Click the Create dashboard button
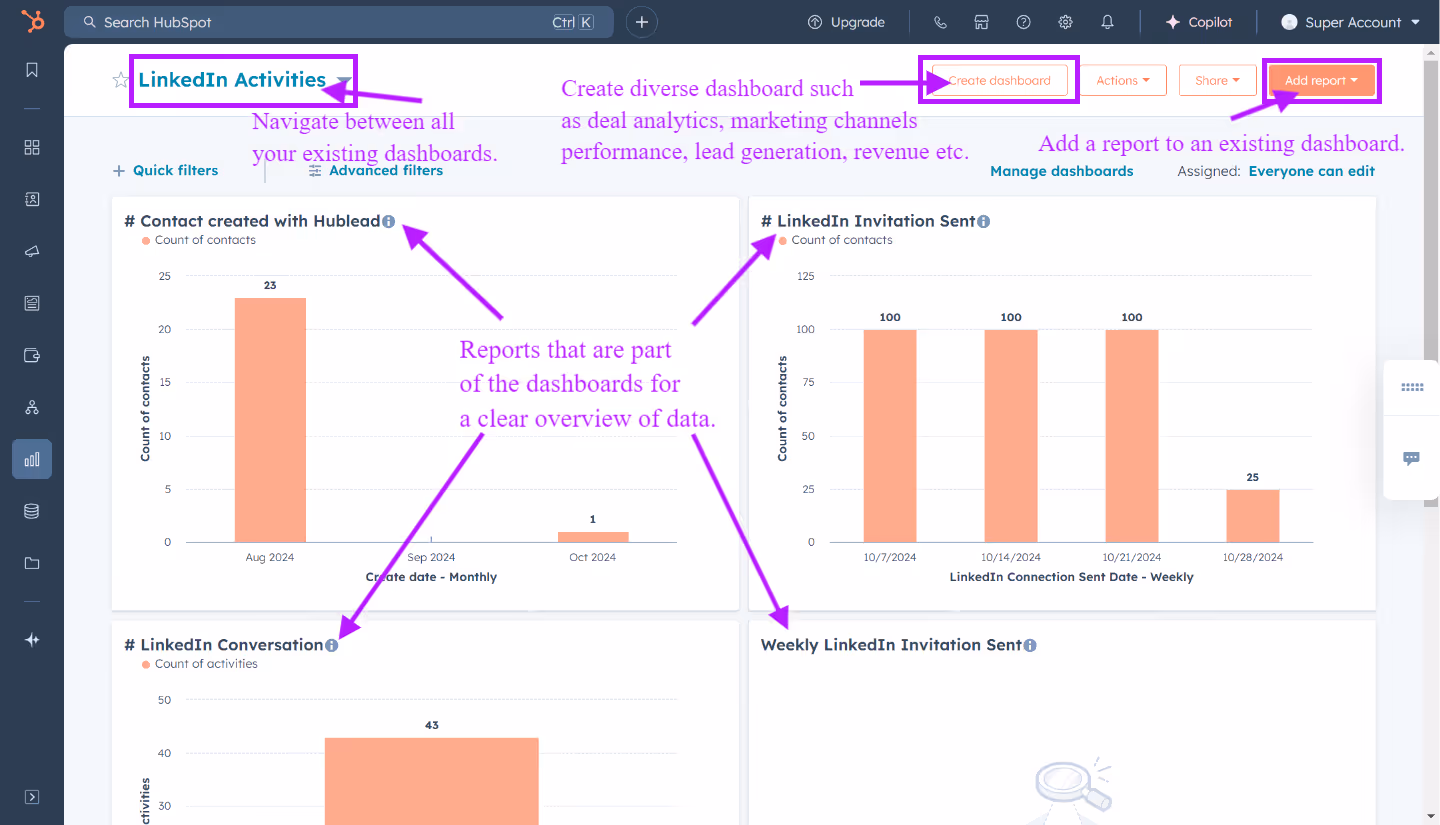Image resolution: width=1440 pixels, height=825 pixels. pyautogui.click(x=998, y=80)
